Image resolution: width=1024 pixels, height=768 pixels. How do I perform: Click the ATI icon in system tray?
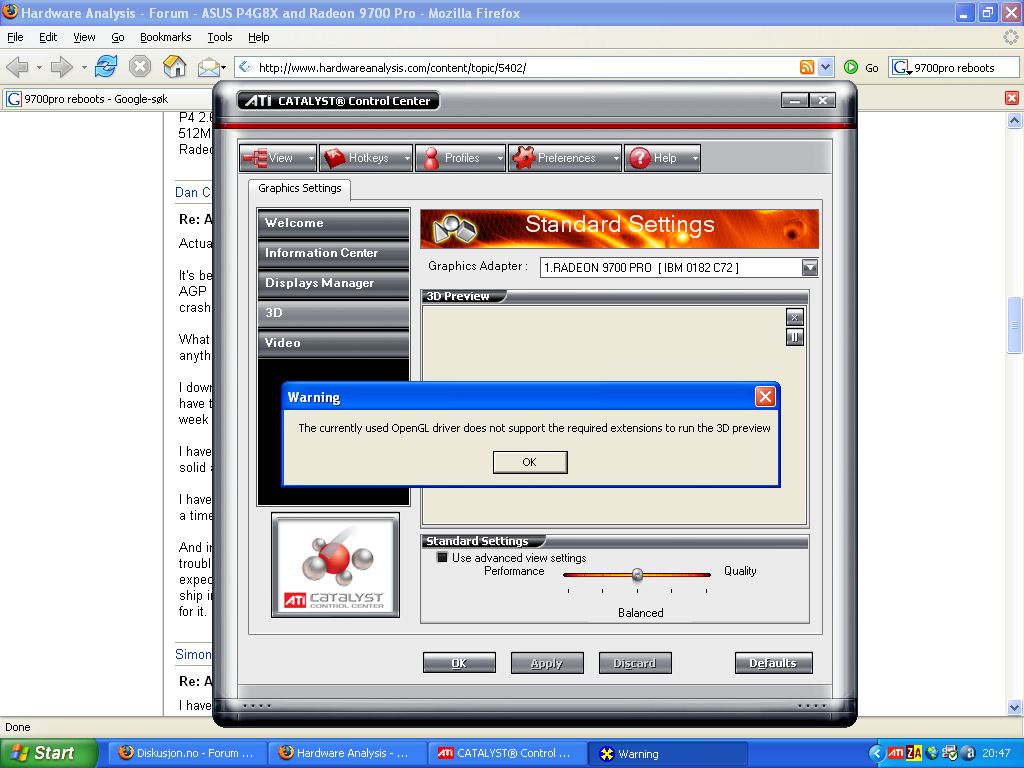coord(895,753)
